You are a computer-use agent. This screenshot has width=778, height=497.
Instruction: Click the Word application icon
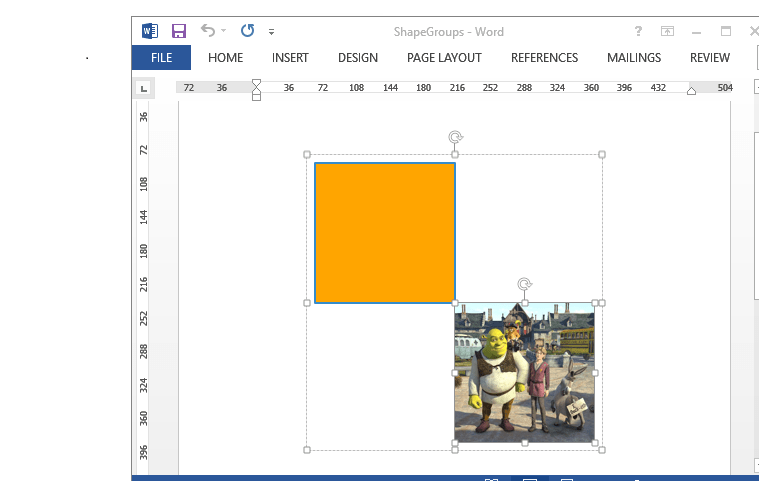pos(150,31)
